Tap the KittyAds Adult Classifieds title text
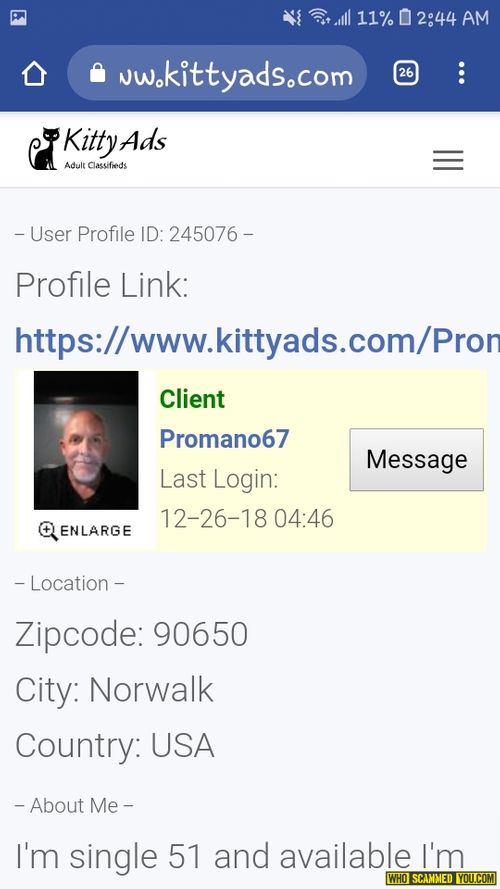 113,147
